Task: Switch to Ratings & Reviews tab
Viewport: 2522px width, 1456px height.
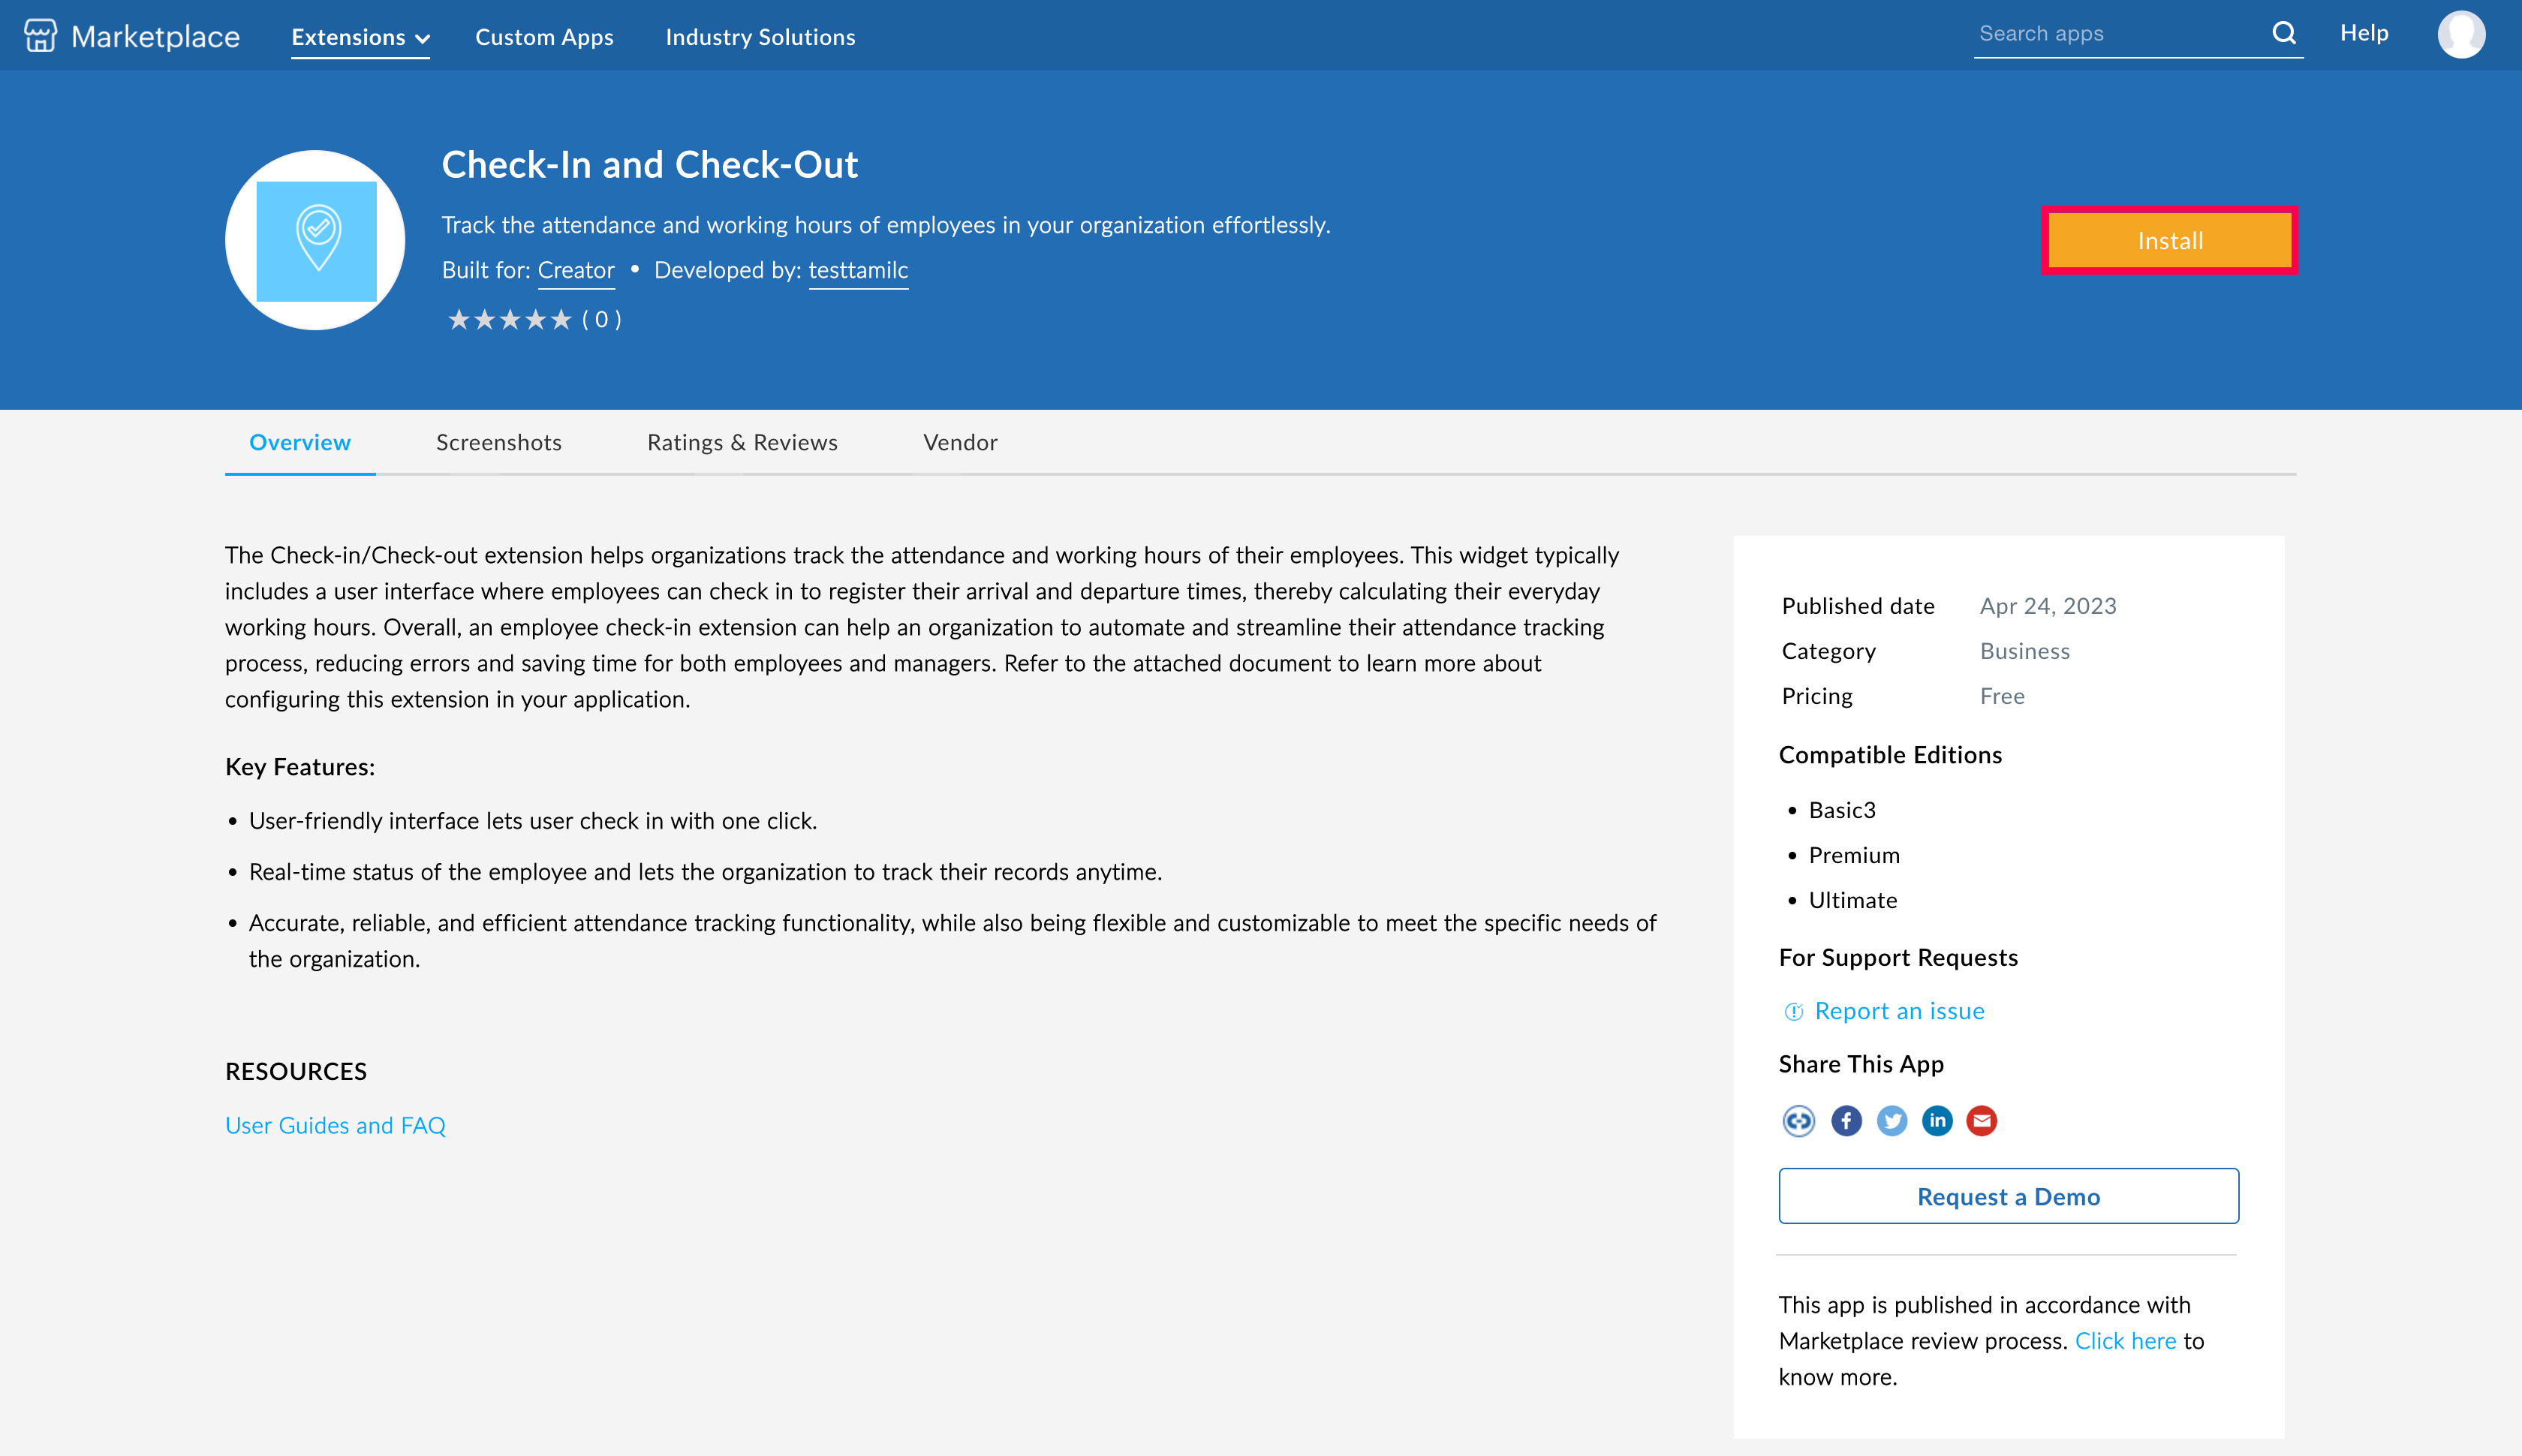Action: [742, 442]
